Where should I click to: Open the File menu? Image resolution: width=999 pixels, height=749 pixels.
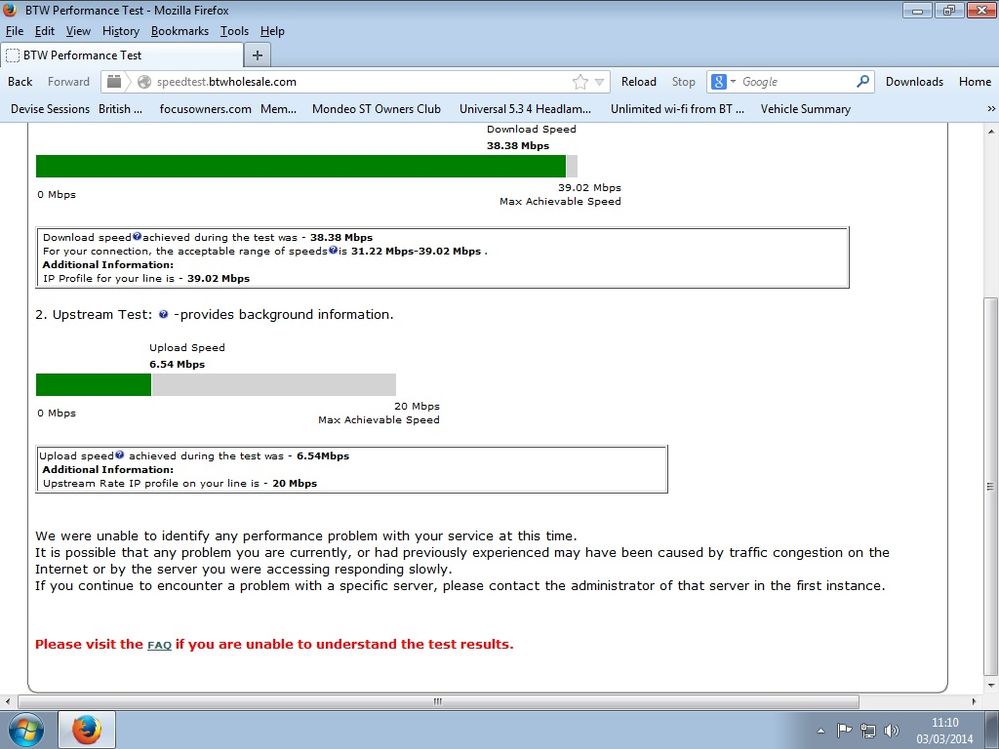[x=14, y=31]
